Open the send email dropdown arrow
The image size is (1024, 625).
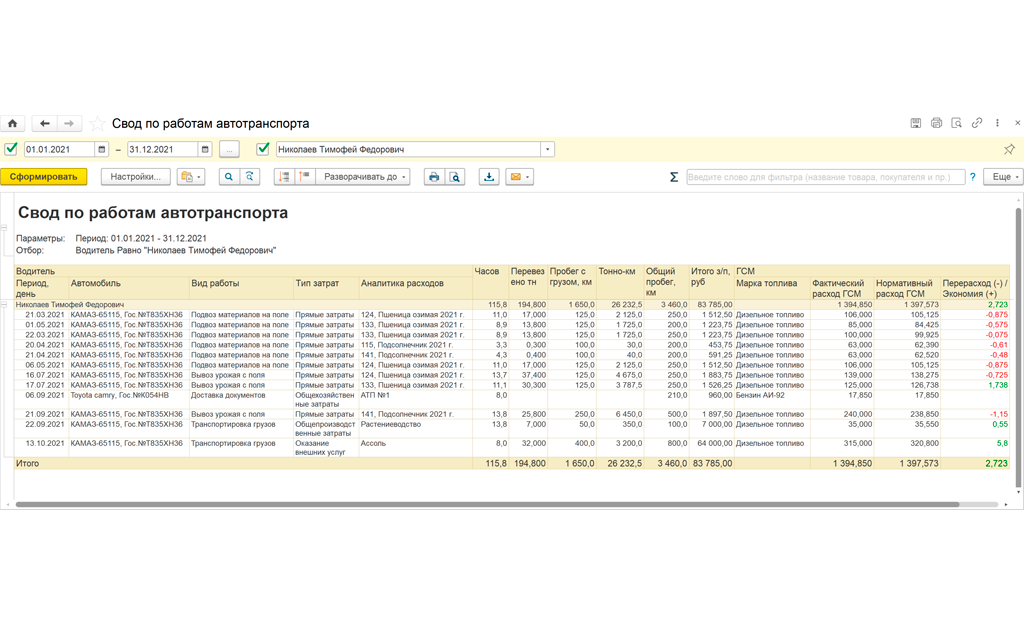527,177
